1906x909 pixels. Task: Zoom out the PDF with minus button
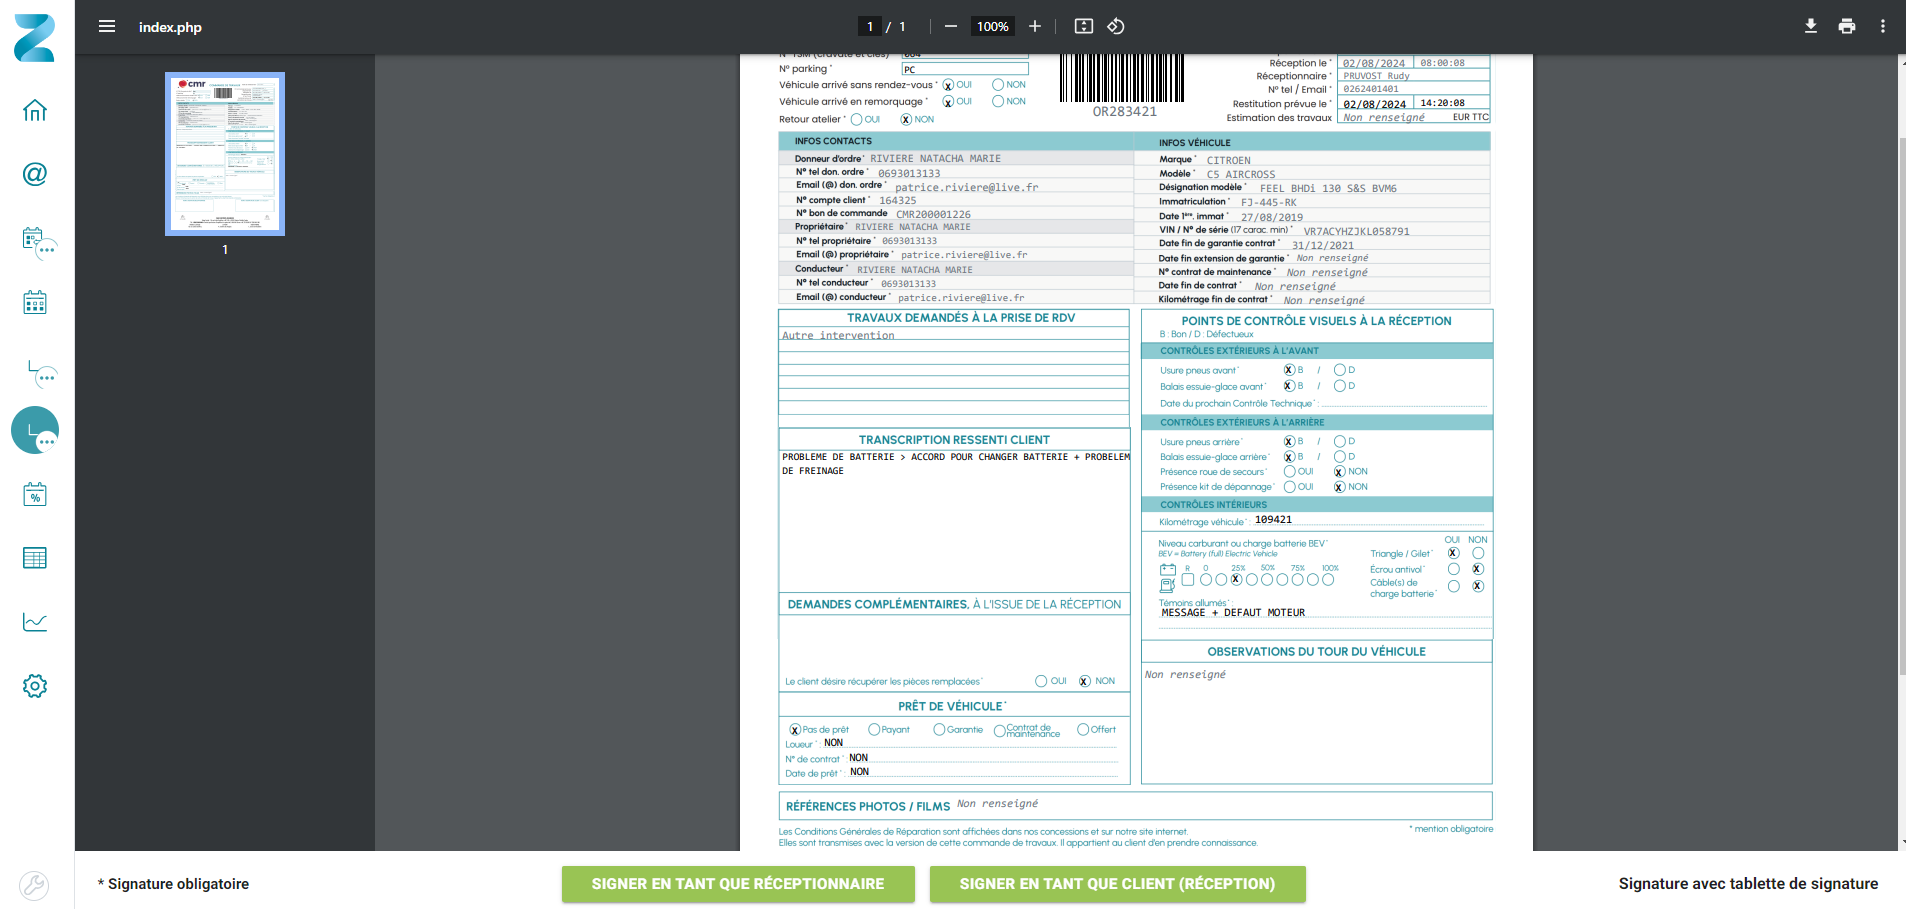951,26
